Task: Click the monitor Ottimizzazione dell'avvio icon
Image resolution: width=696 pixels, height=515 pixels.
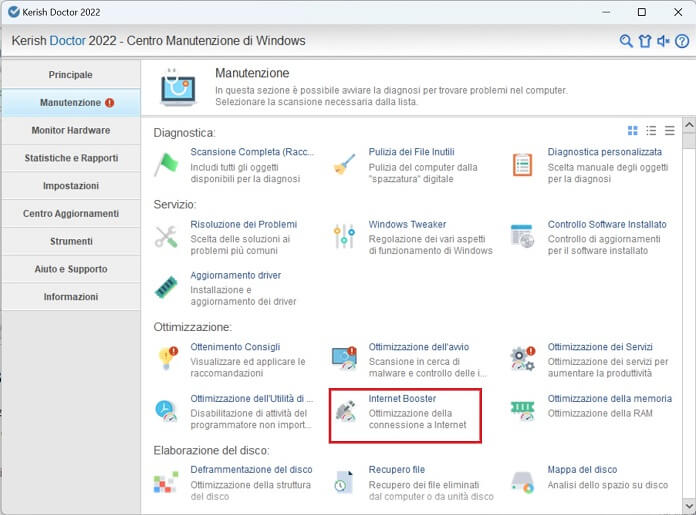Action: pos(344,358)
